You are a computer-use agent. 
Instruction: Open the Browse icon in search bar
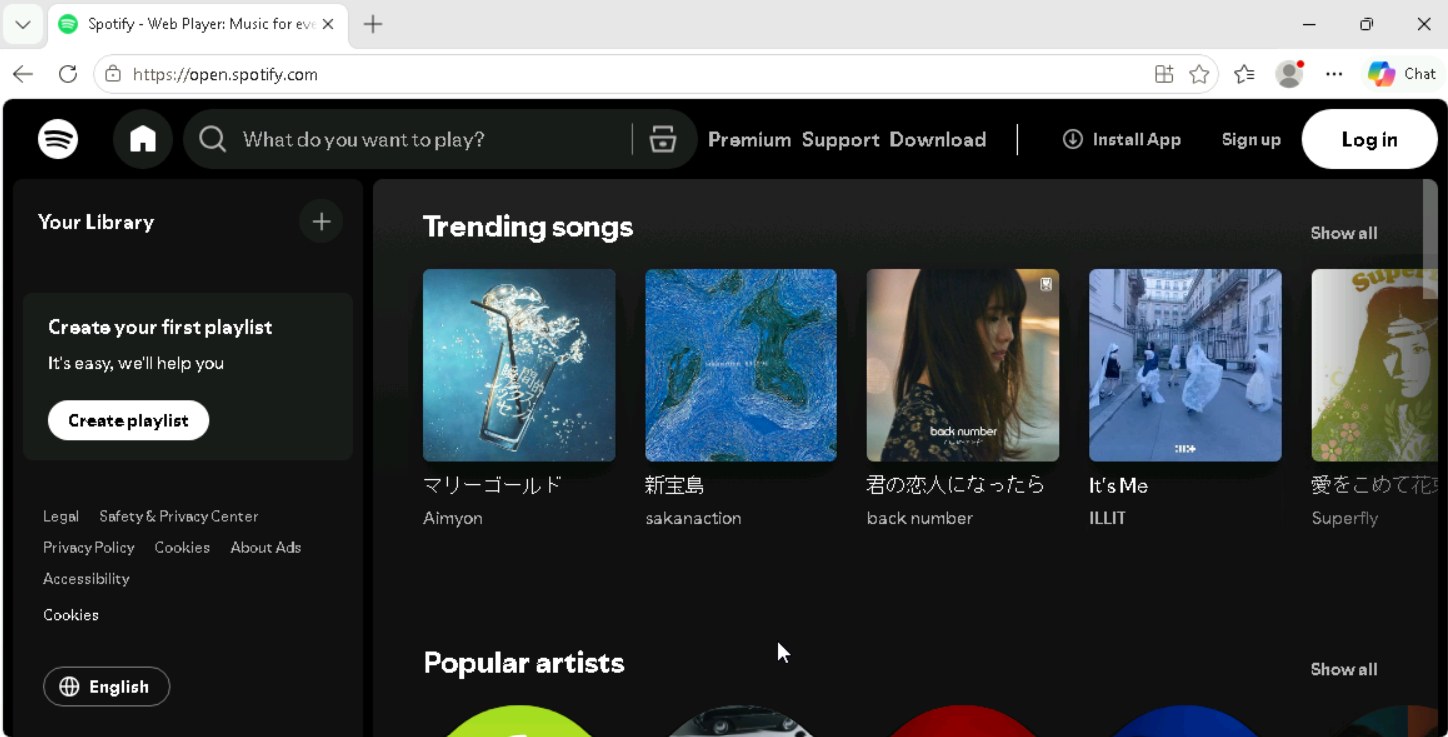[663, 139]
